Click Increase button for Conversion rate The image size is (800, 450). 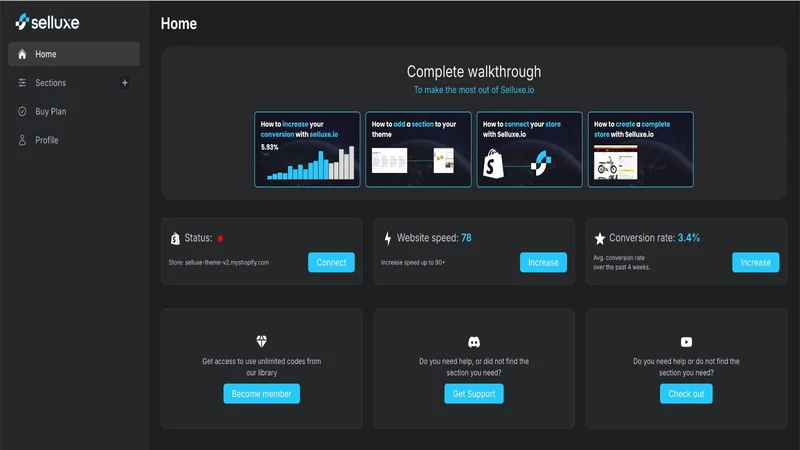[x=756, y=262]
